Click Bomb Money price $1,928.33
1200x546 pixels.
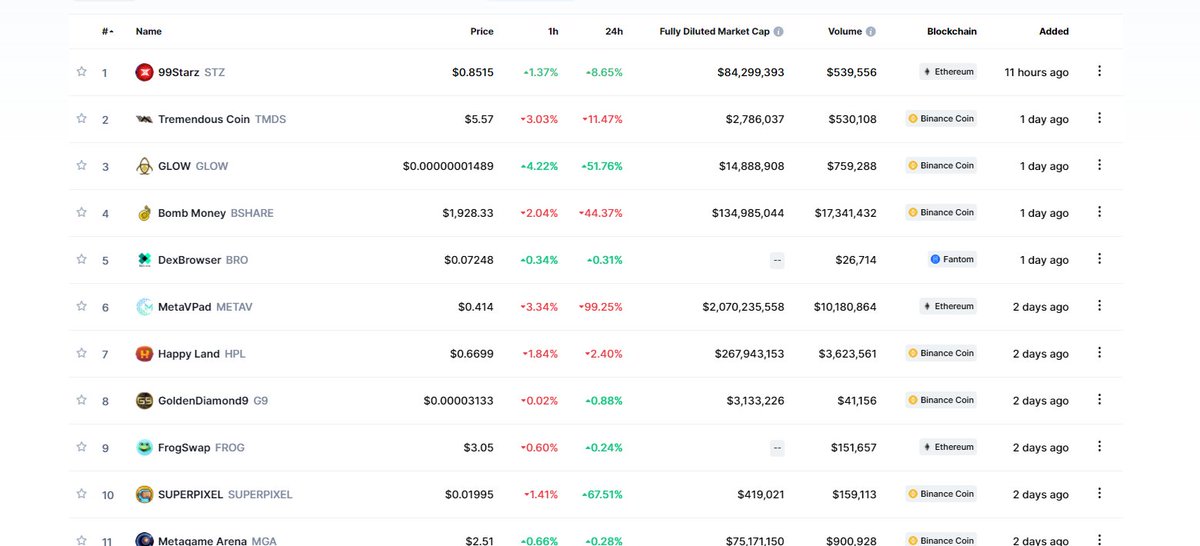pyautogui.click(x=468, y=213)
